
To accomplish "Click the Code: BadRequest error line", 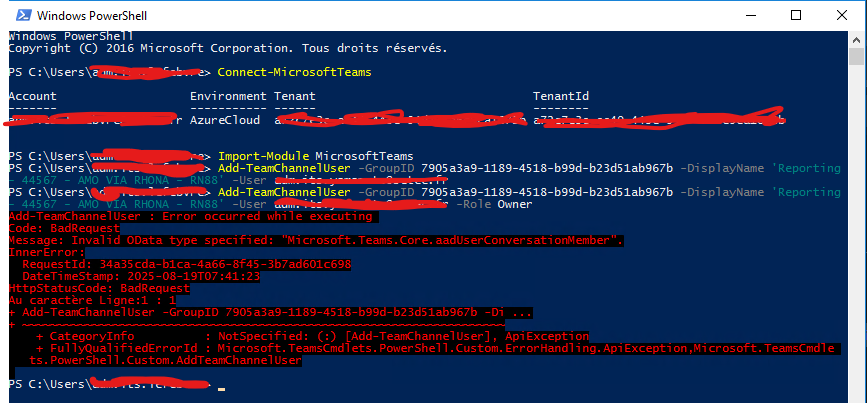I will [64, 228].
